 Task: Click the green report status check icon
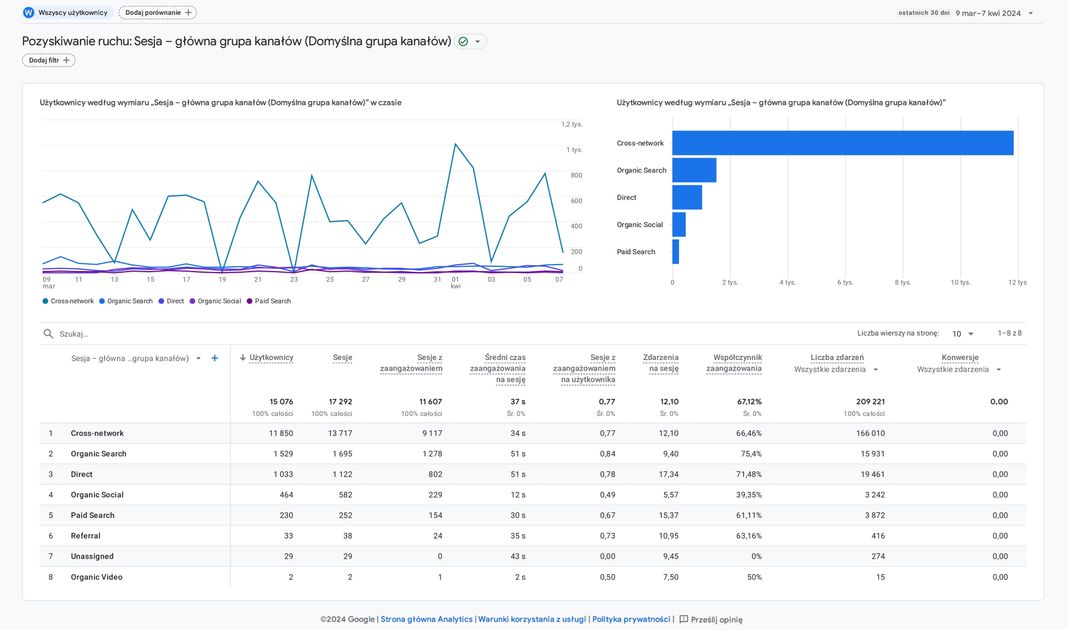pyautogui.click(x=463, y=41)
